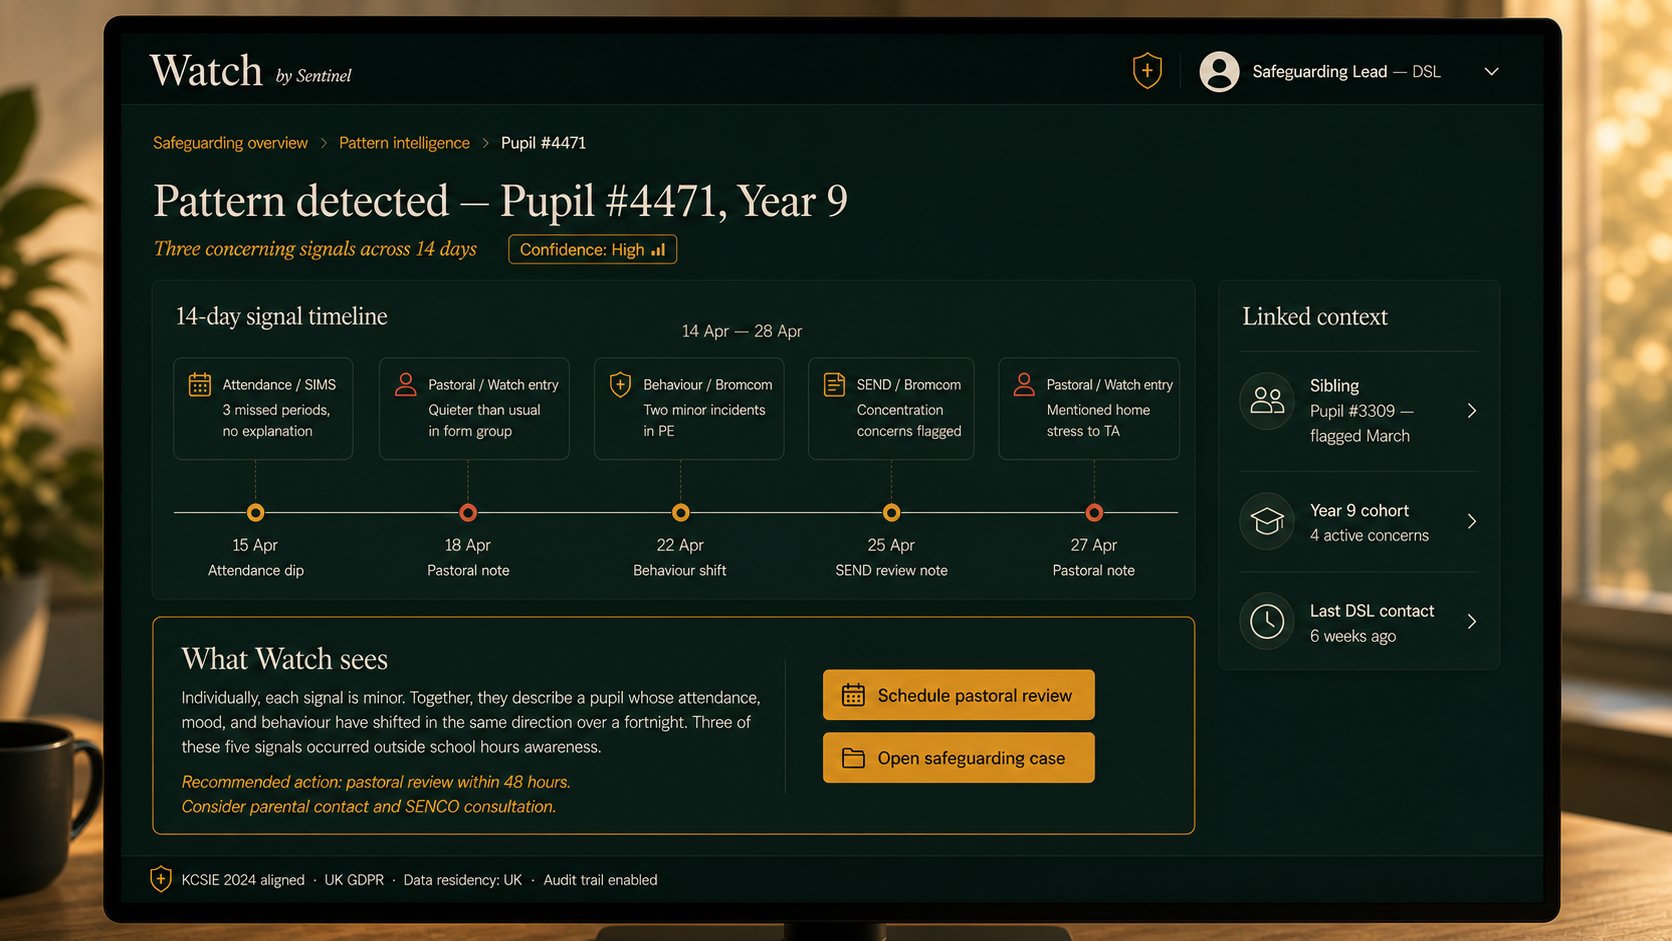
Task: Click the UK GDPR footer text
Action: (354, 880)
